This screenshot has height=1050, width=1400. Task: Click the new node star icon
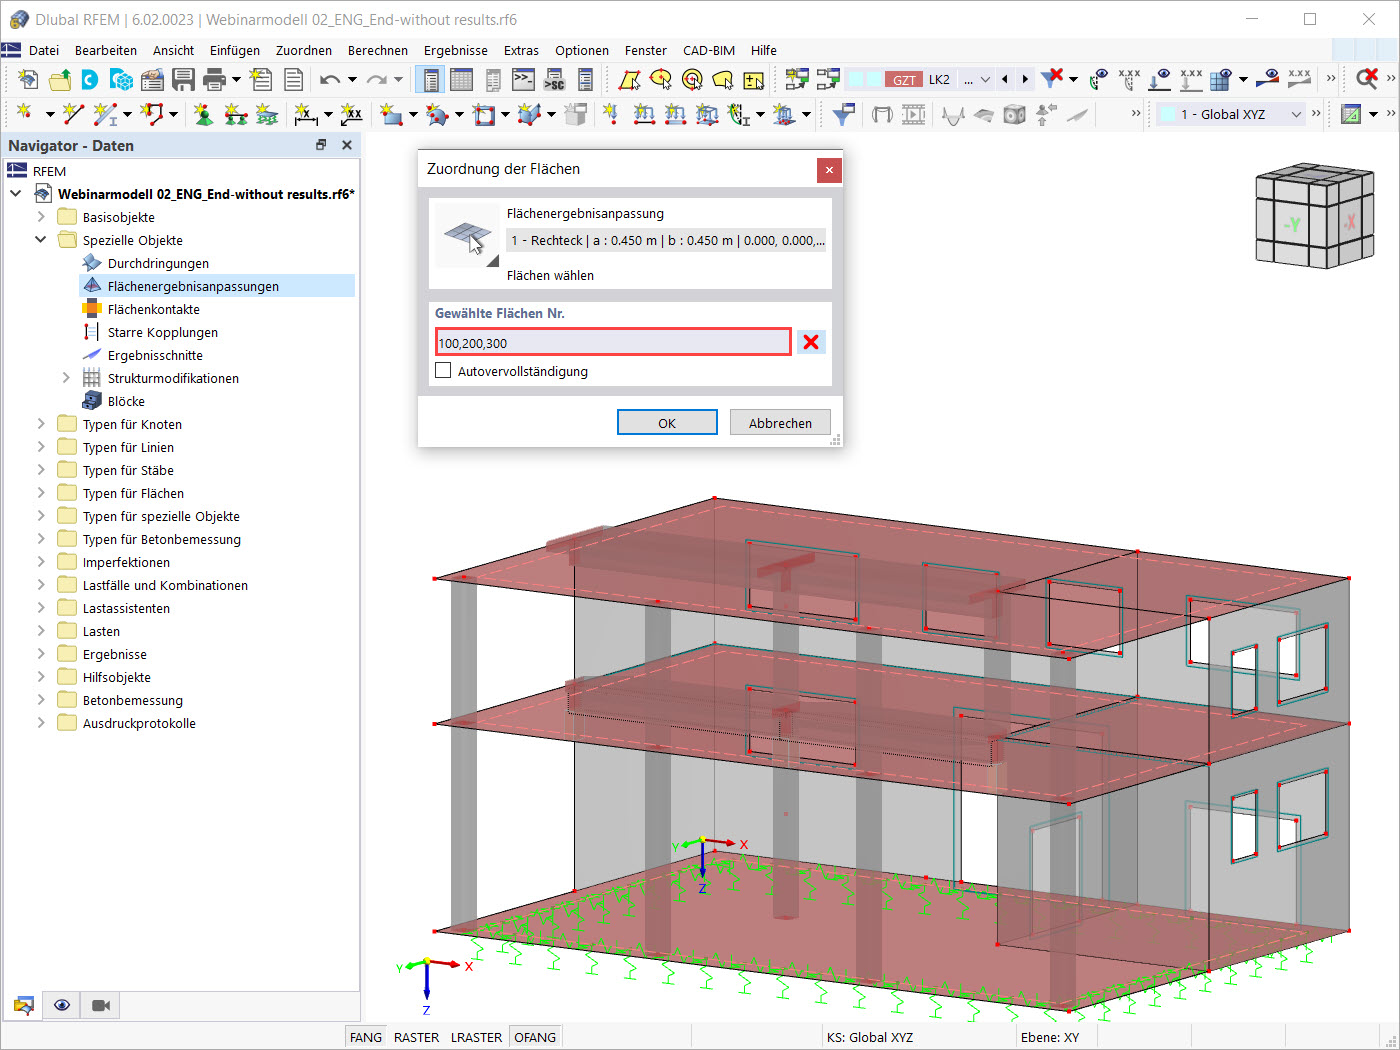[24, 114]
